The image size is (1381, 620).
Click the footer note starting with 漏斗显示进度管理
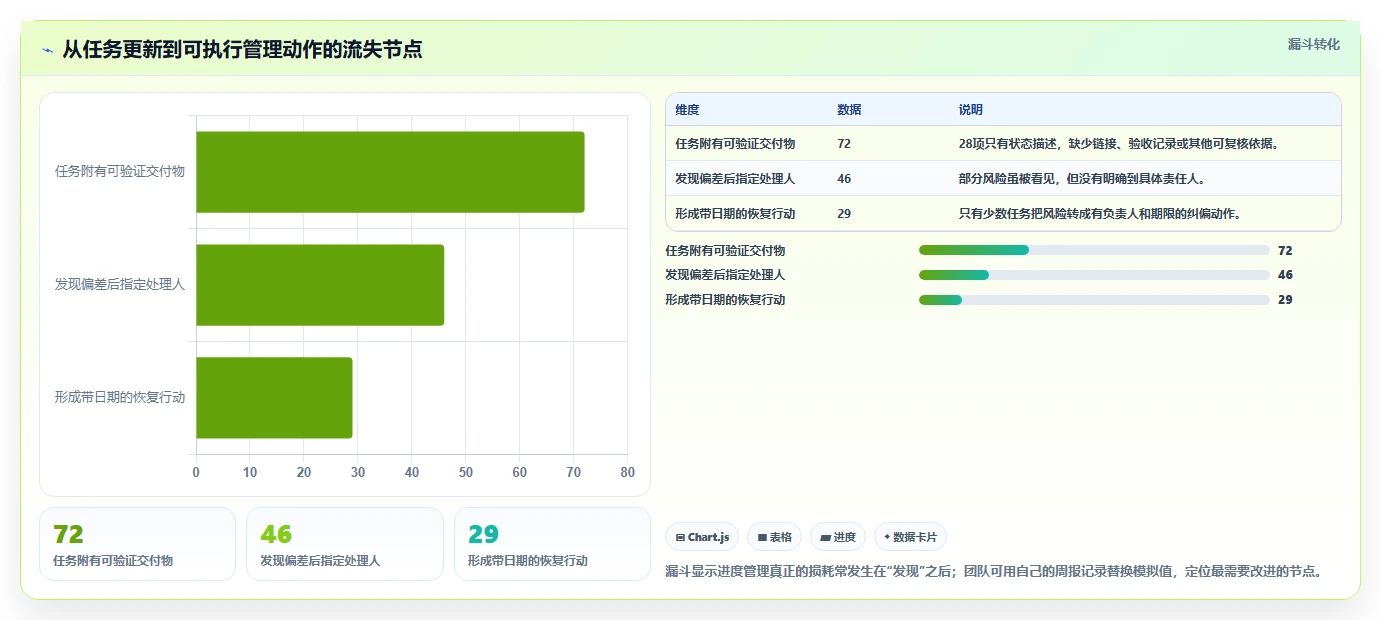pyautogui.click(x=996, y=572)
